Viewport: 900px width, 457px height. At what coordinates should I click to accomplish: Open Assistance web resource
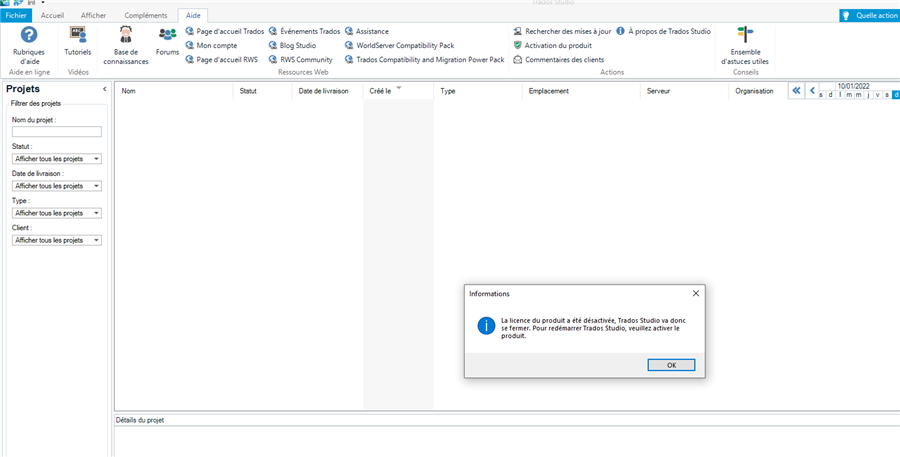(x=366, y=32)
